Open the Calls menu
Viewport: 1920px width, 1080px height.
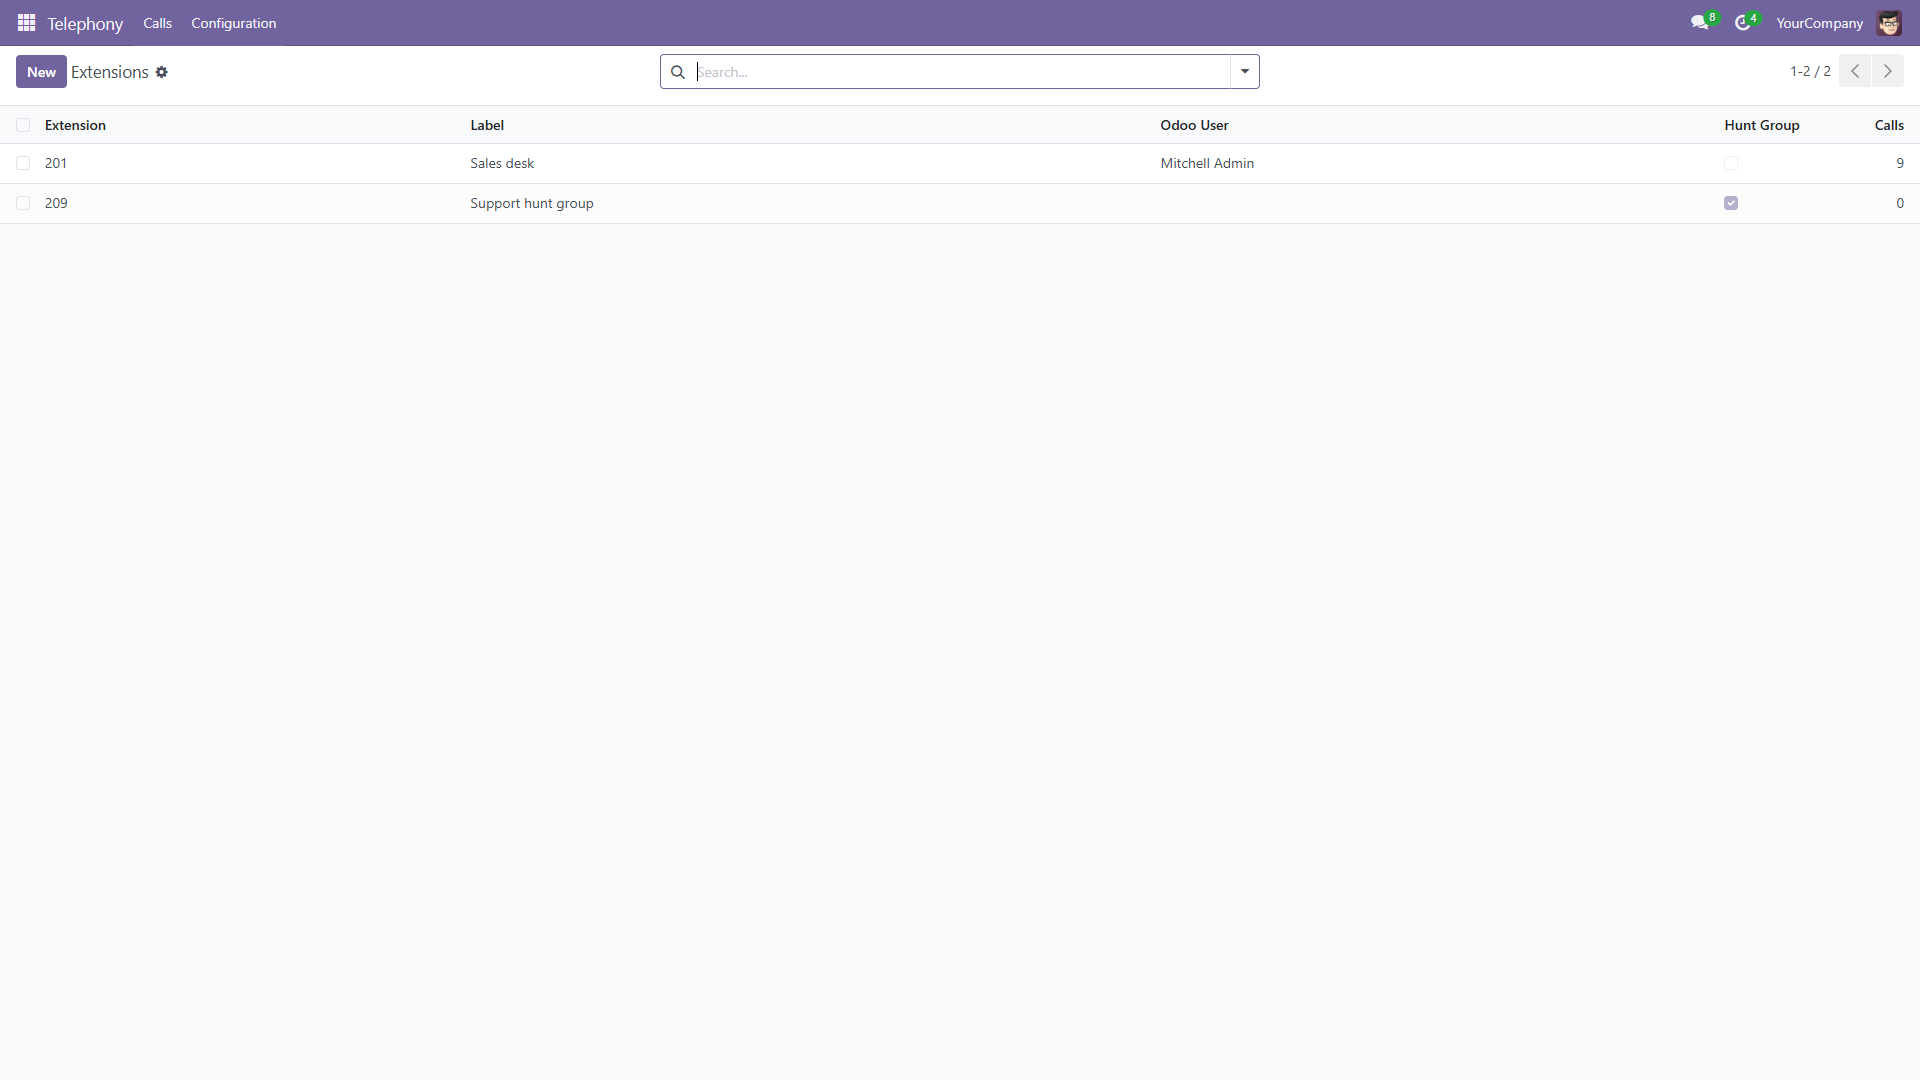coord(157,23)
